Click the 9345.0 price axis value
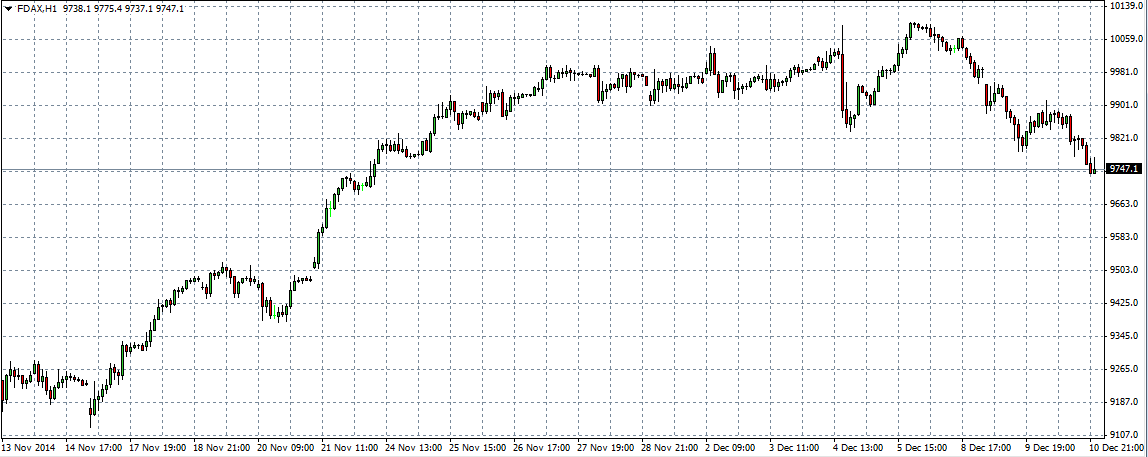Image resolution: width=1148 pixels, height=457 pixels. [x=1124, y=336]
